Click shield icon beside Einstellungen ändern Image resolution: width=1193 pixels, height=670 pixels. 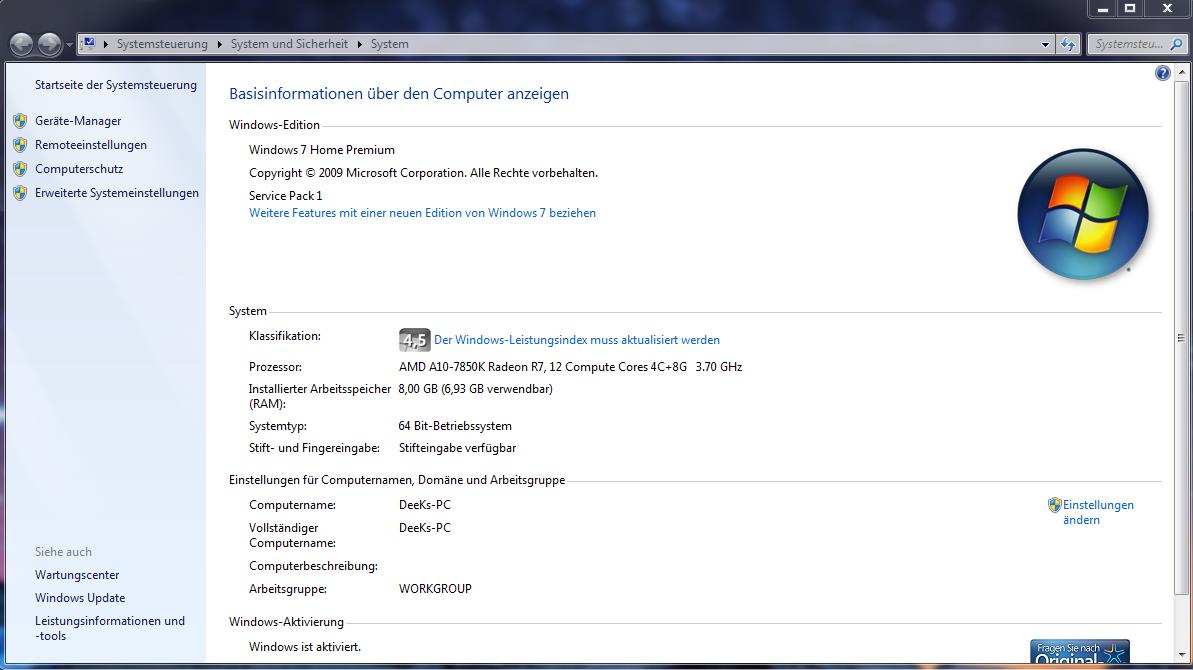point(1055,505)
